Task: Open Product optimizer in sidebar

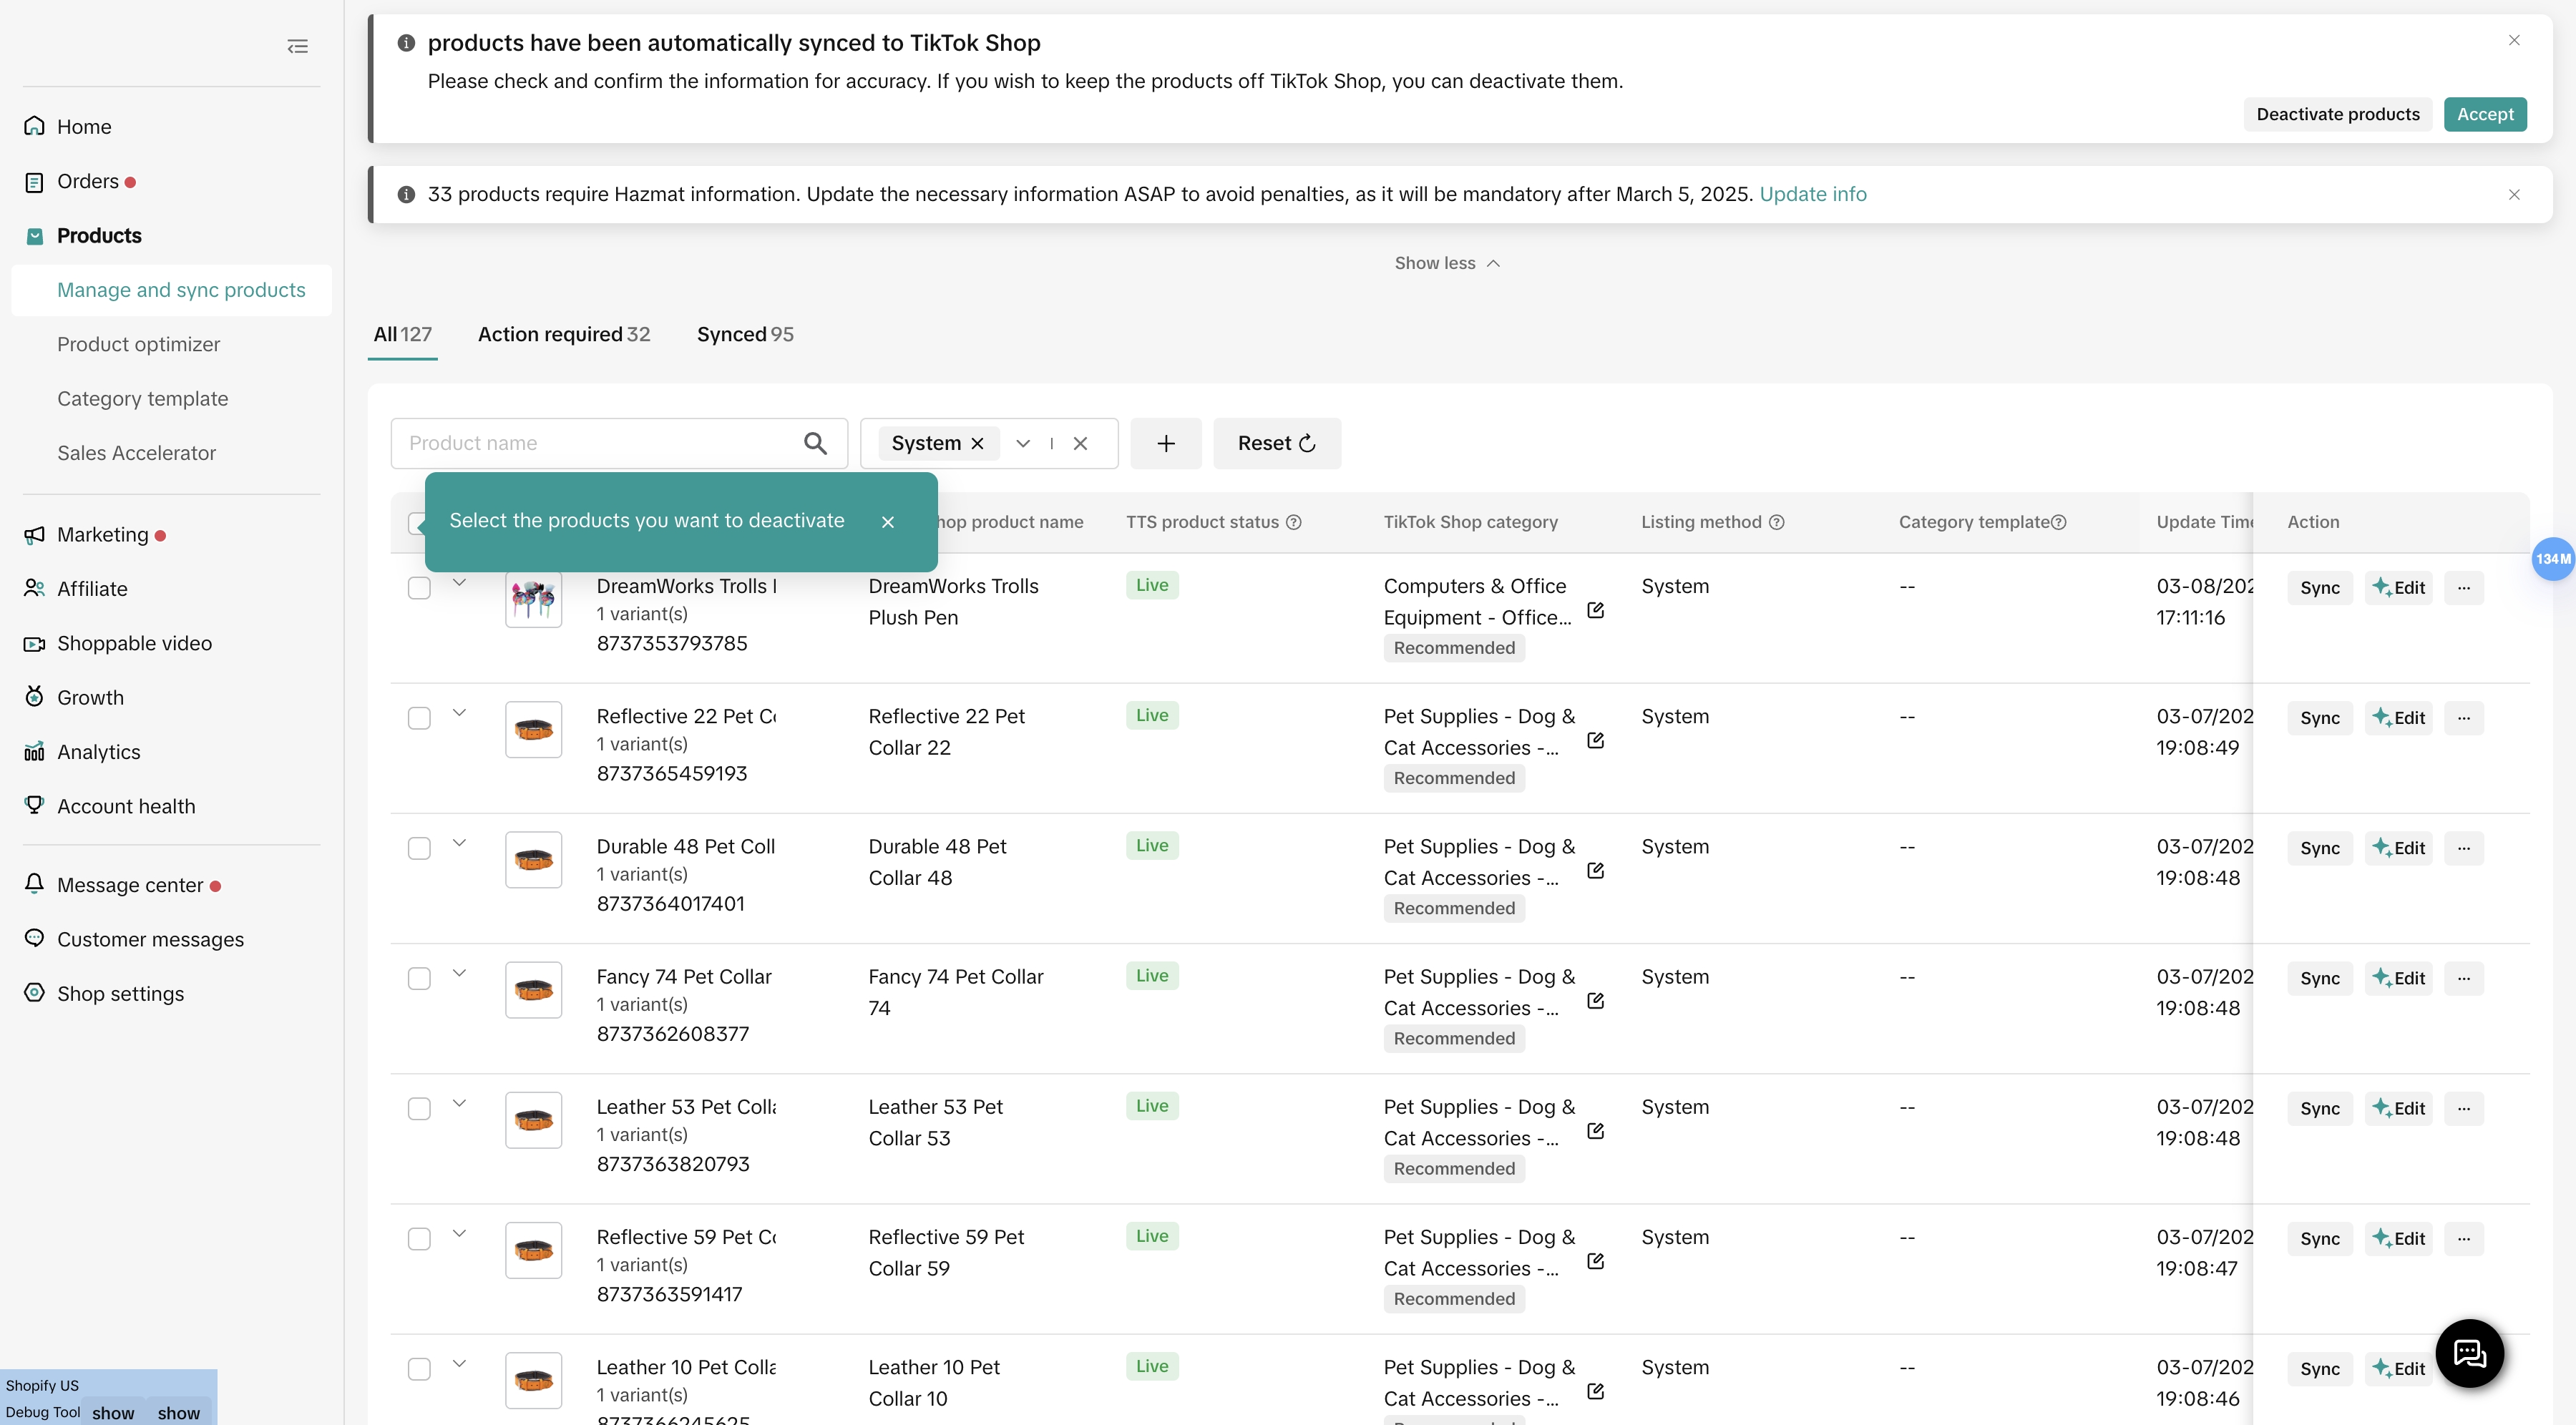Action: 138,344
